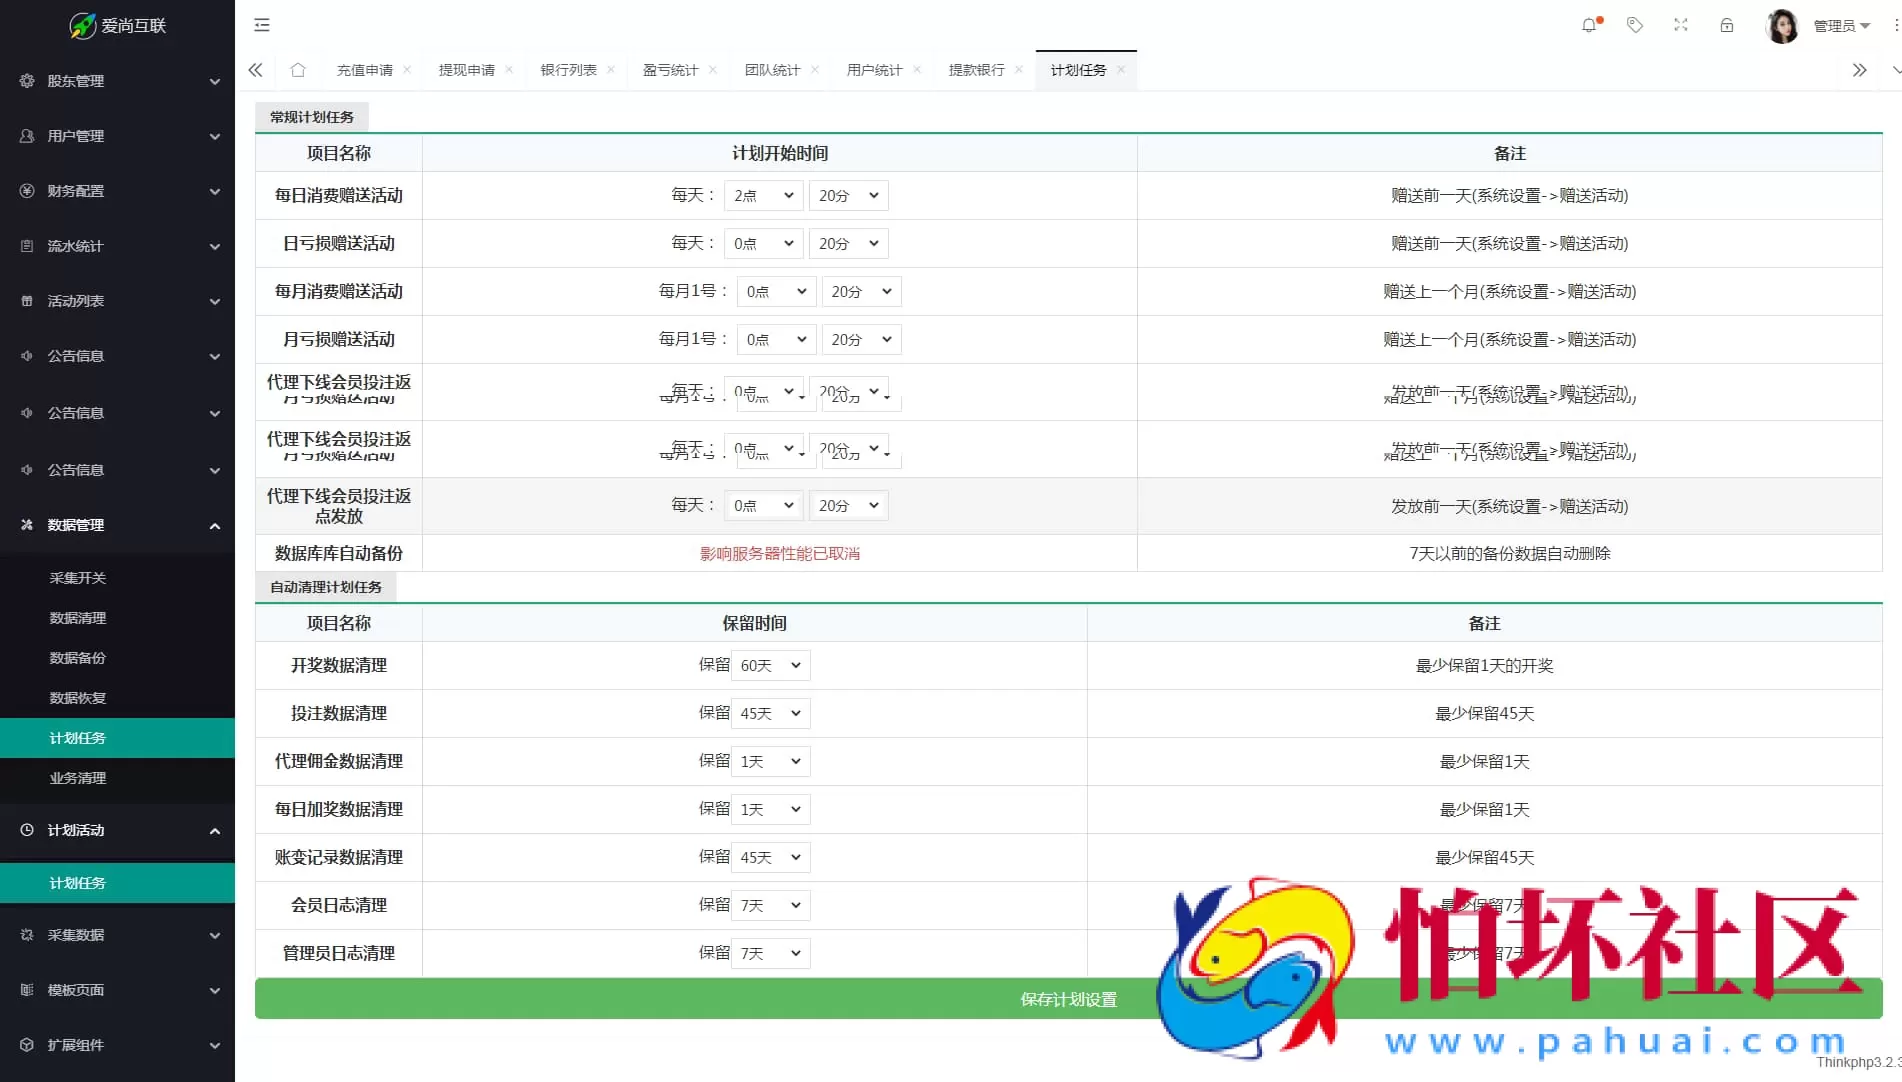Click the notification bell icon
Image resolution: width=1902 pixels, height=1082 pixels.
click(1589, 25)
